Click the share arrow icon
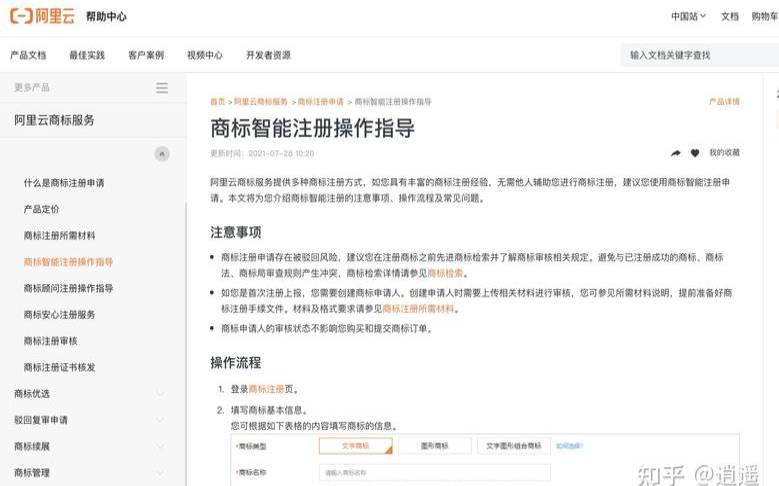The height and width of the screenshot is (486, 779). [x=676, y=153]
